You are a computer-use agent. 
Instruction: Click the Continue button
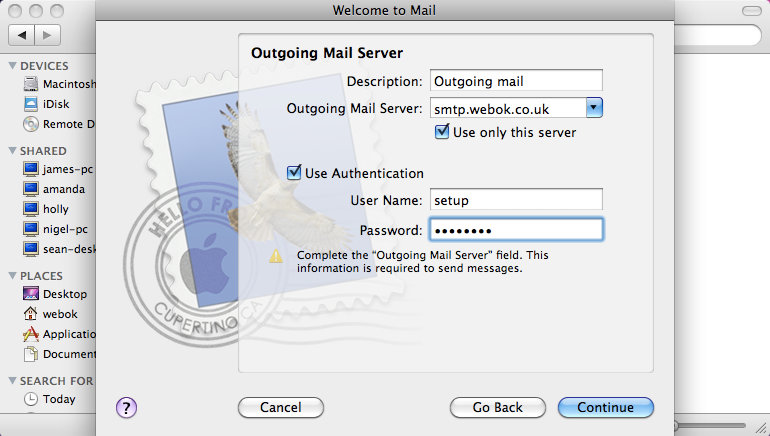605,408
